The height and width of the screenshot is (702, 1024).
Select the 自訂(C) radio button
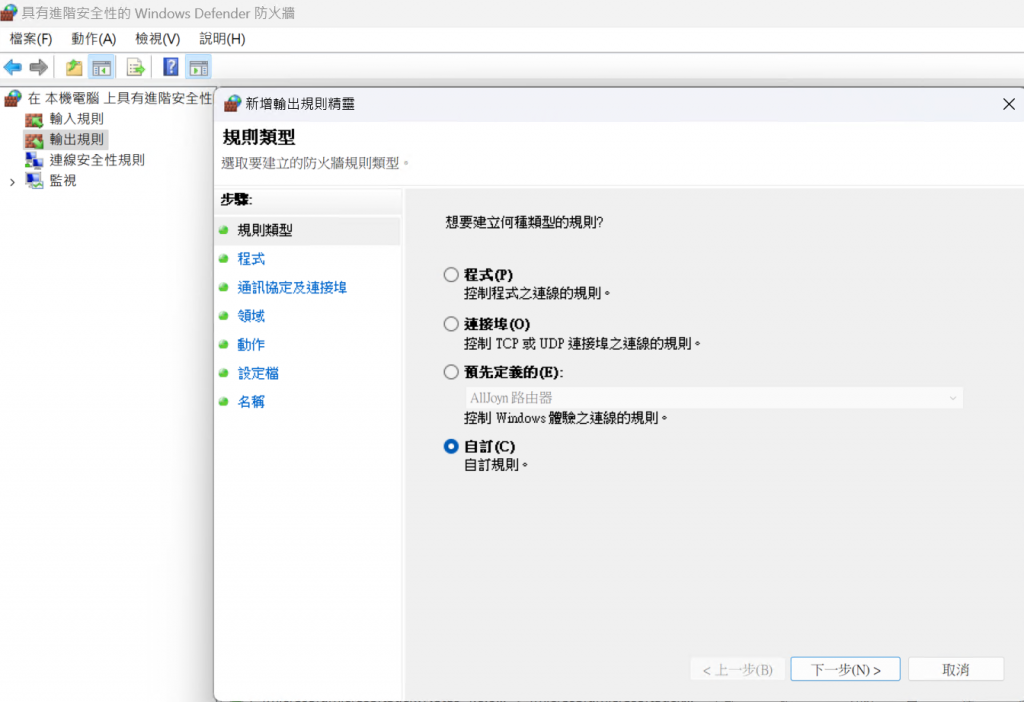(451, 447)
